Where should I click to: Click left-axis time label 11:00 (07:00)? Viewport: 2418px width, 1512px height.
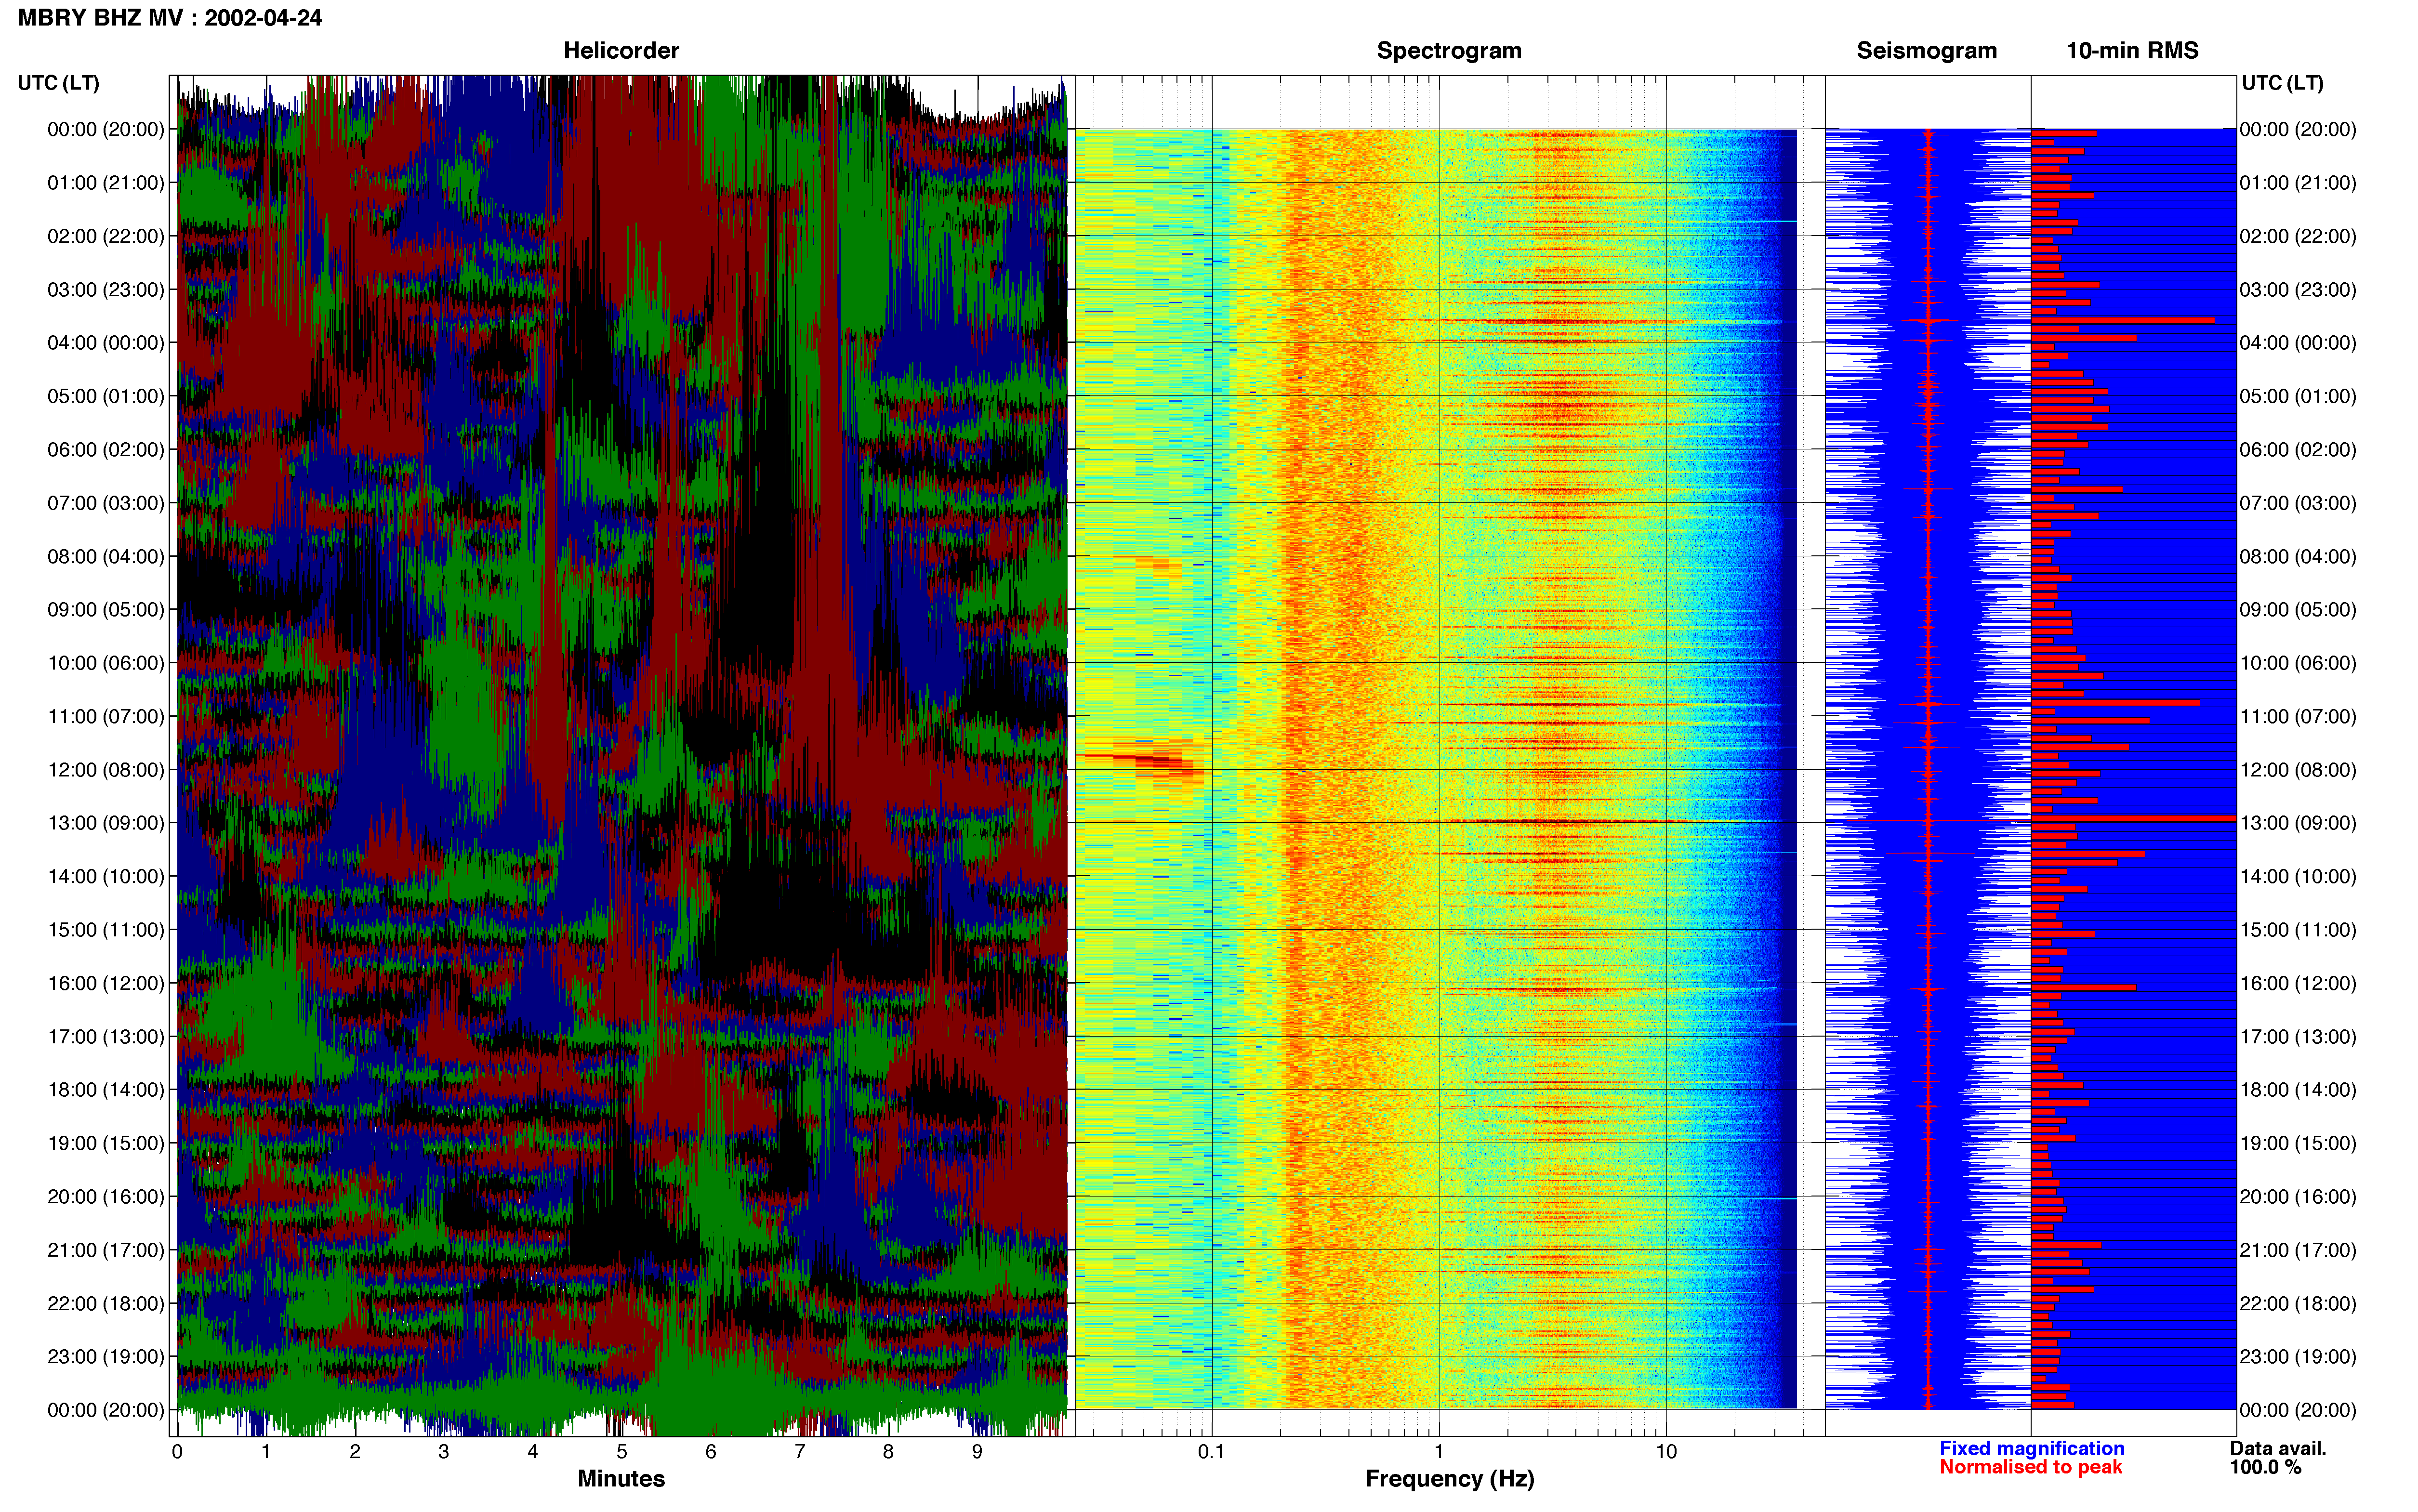[x=106, y=716]
